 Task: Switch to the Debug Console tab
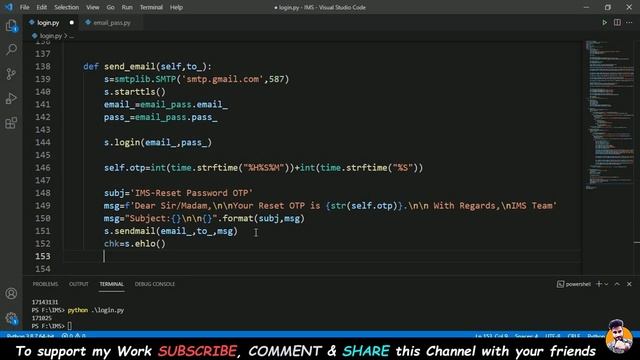coord(155,284)
